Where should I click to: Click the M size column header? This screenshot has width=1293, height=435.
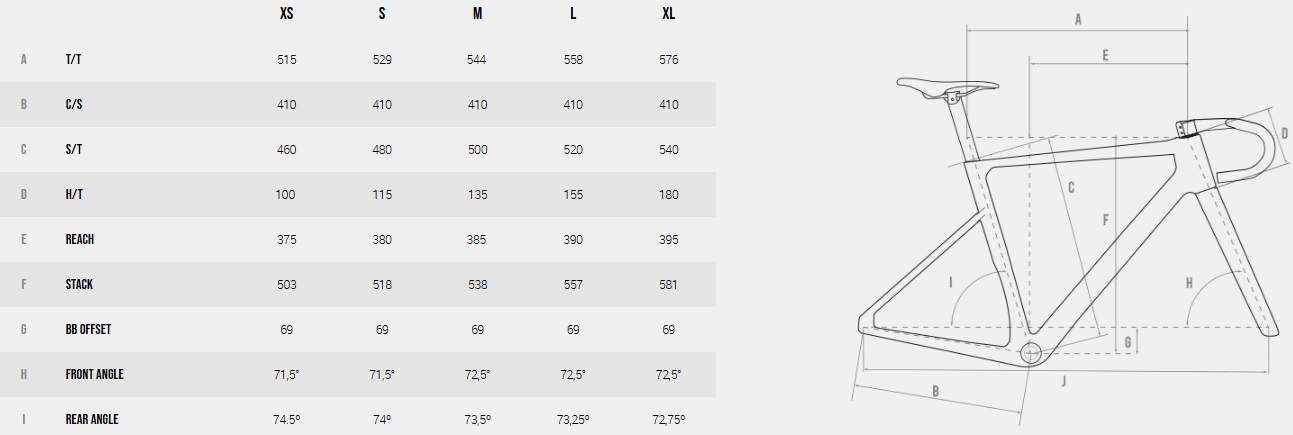pyautogui.click(x=477, y=14)
